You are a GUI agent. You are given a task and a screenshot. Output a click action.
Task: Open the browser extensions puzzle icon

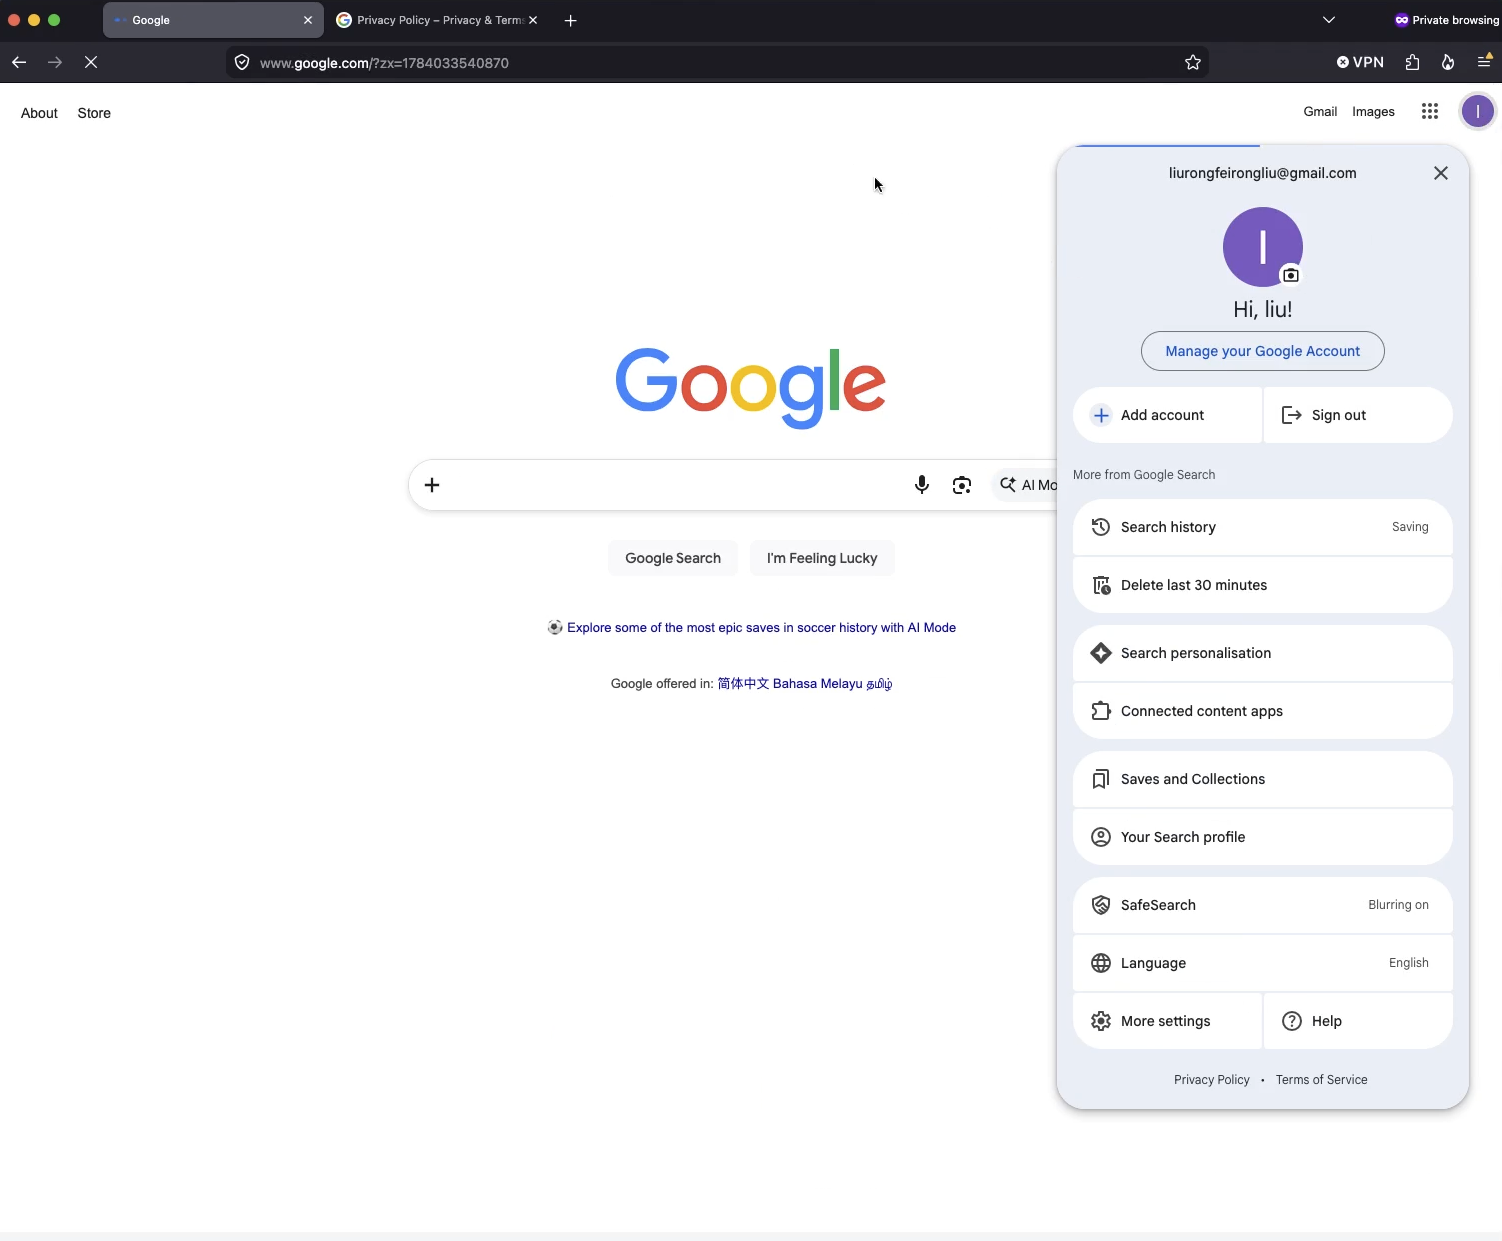[x=1412, y=62]
